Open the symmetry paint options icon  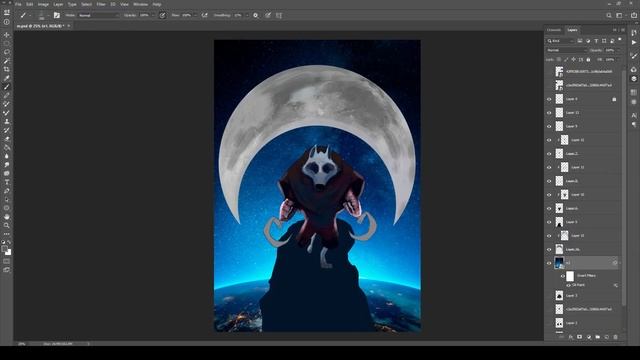click(x=279, y=16)
